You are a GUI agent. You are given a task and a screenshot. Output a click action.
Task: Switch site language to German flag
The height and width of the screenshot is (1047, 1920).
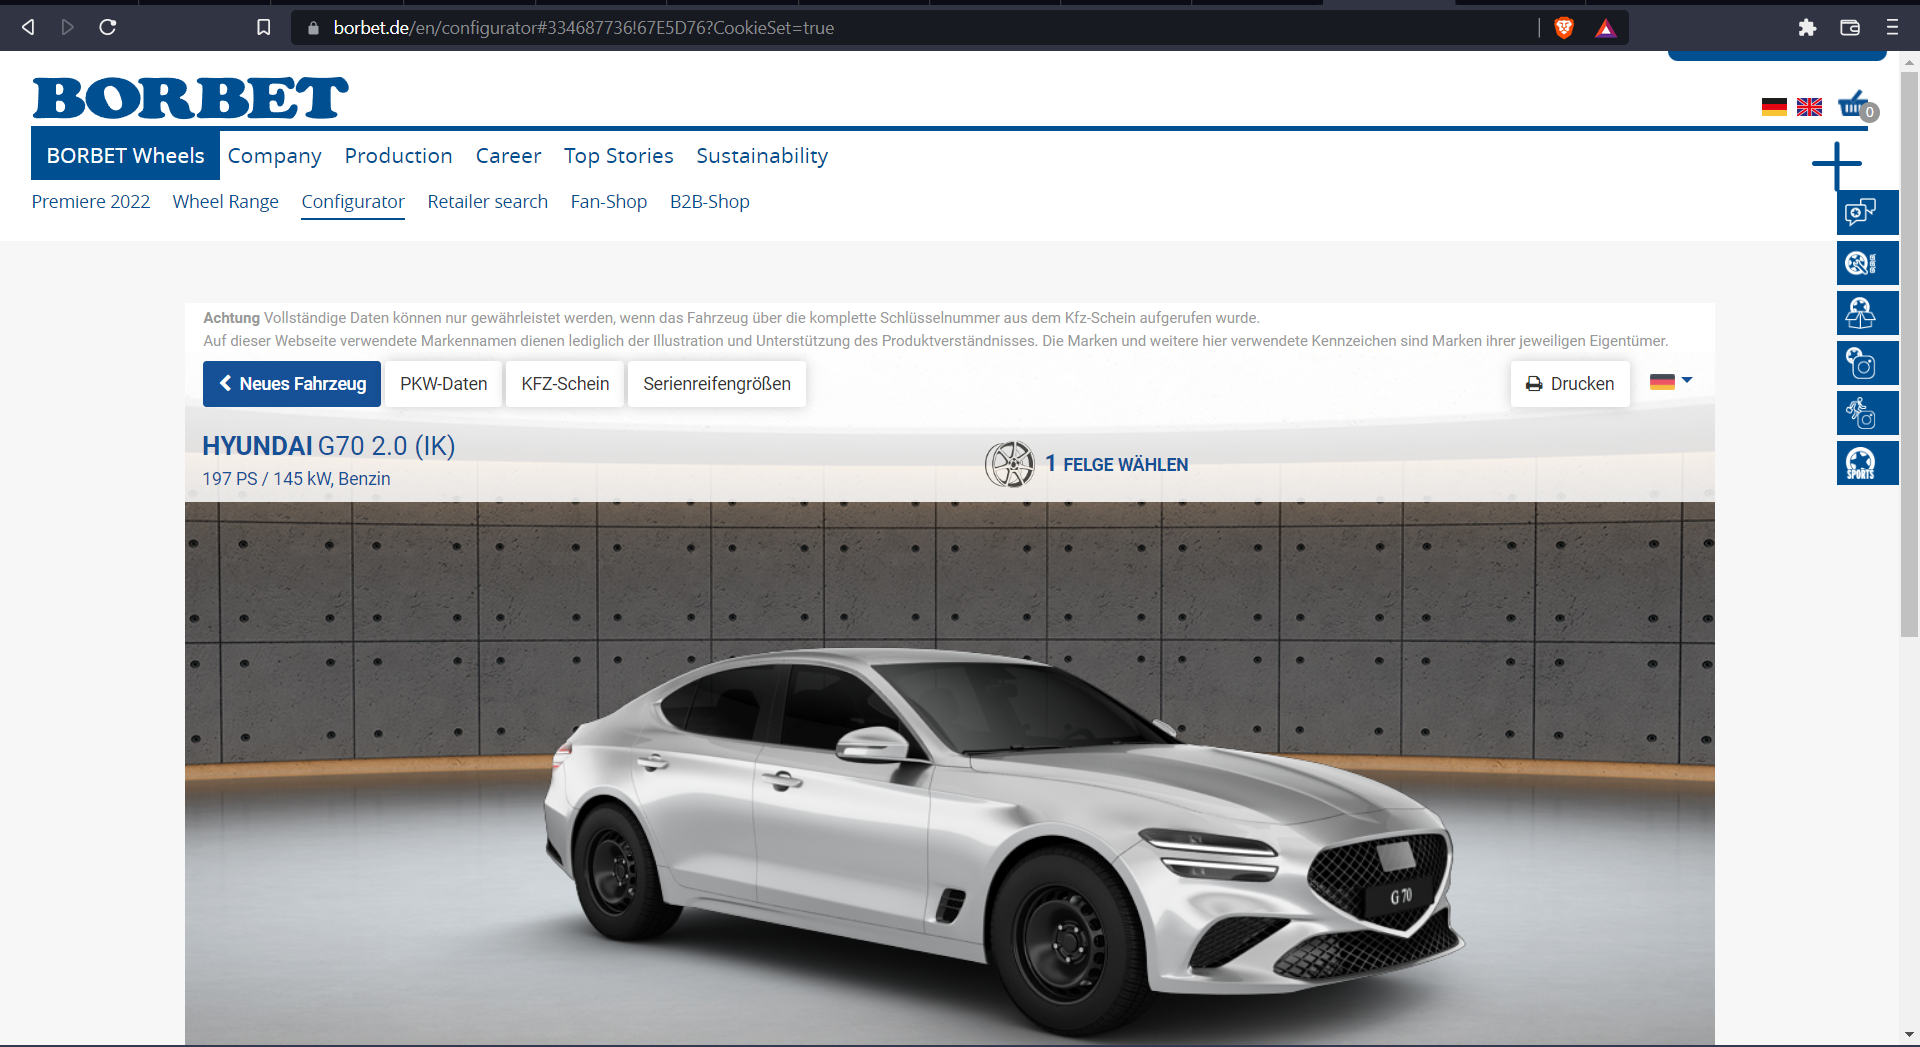[x=1774, y=107]
